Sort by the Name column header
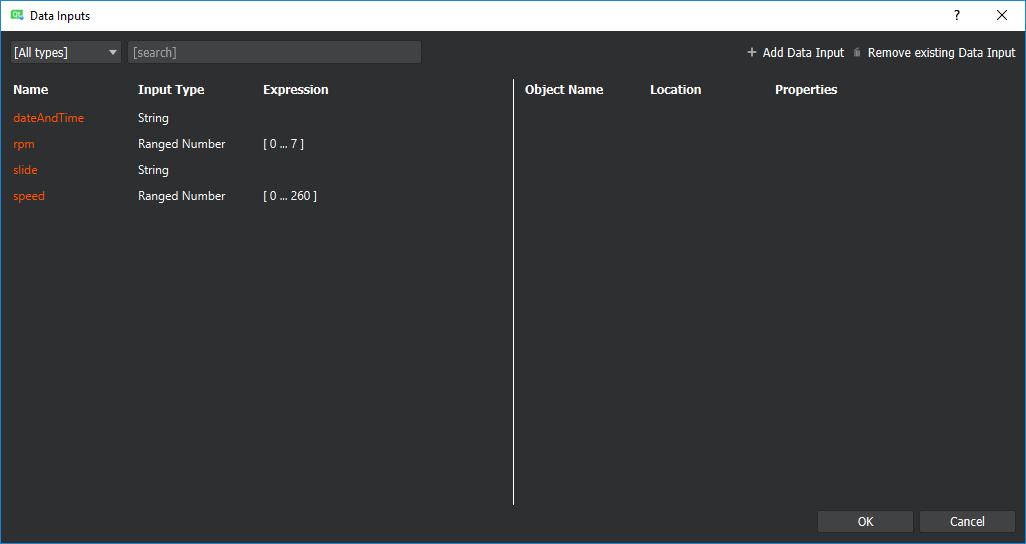Screen dimensions: 1026x544 pos(30,90)
